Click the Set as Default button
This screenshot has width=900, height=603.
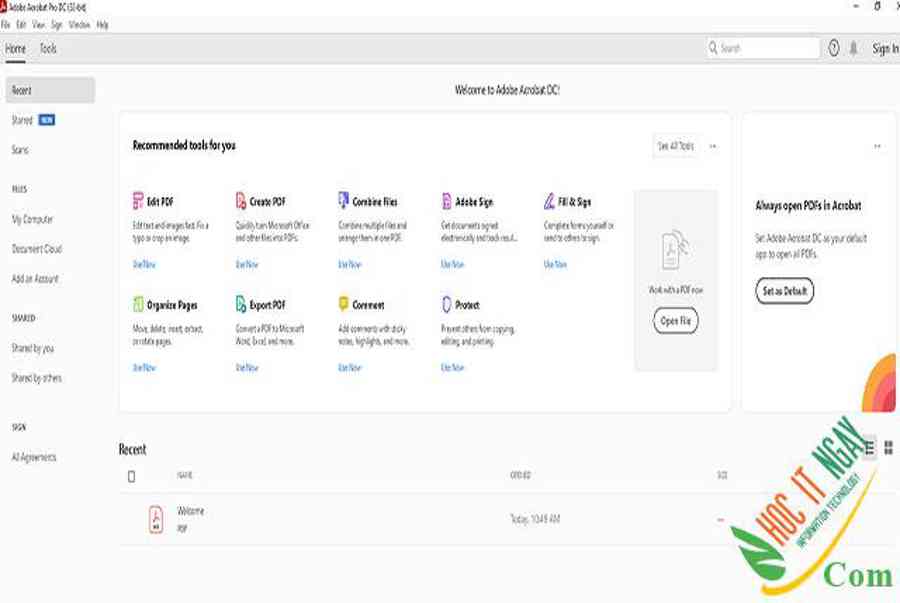784,291
